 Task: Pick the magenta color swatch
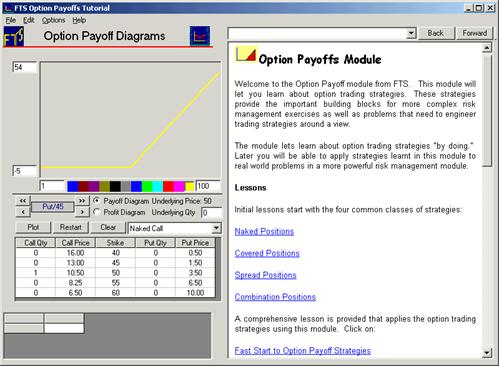point(179,186)
